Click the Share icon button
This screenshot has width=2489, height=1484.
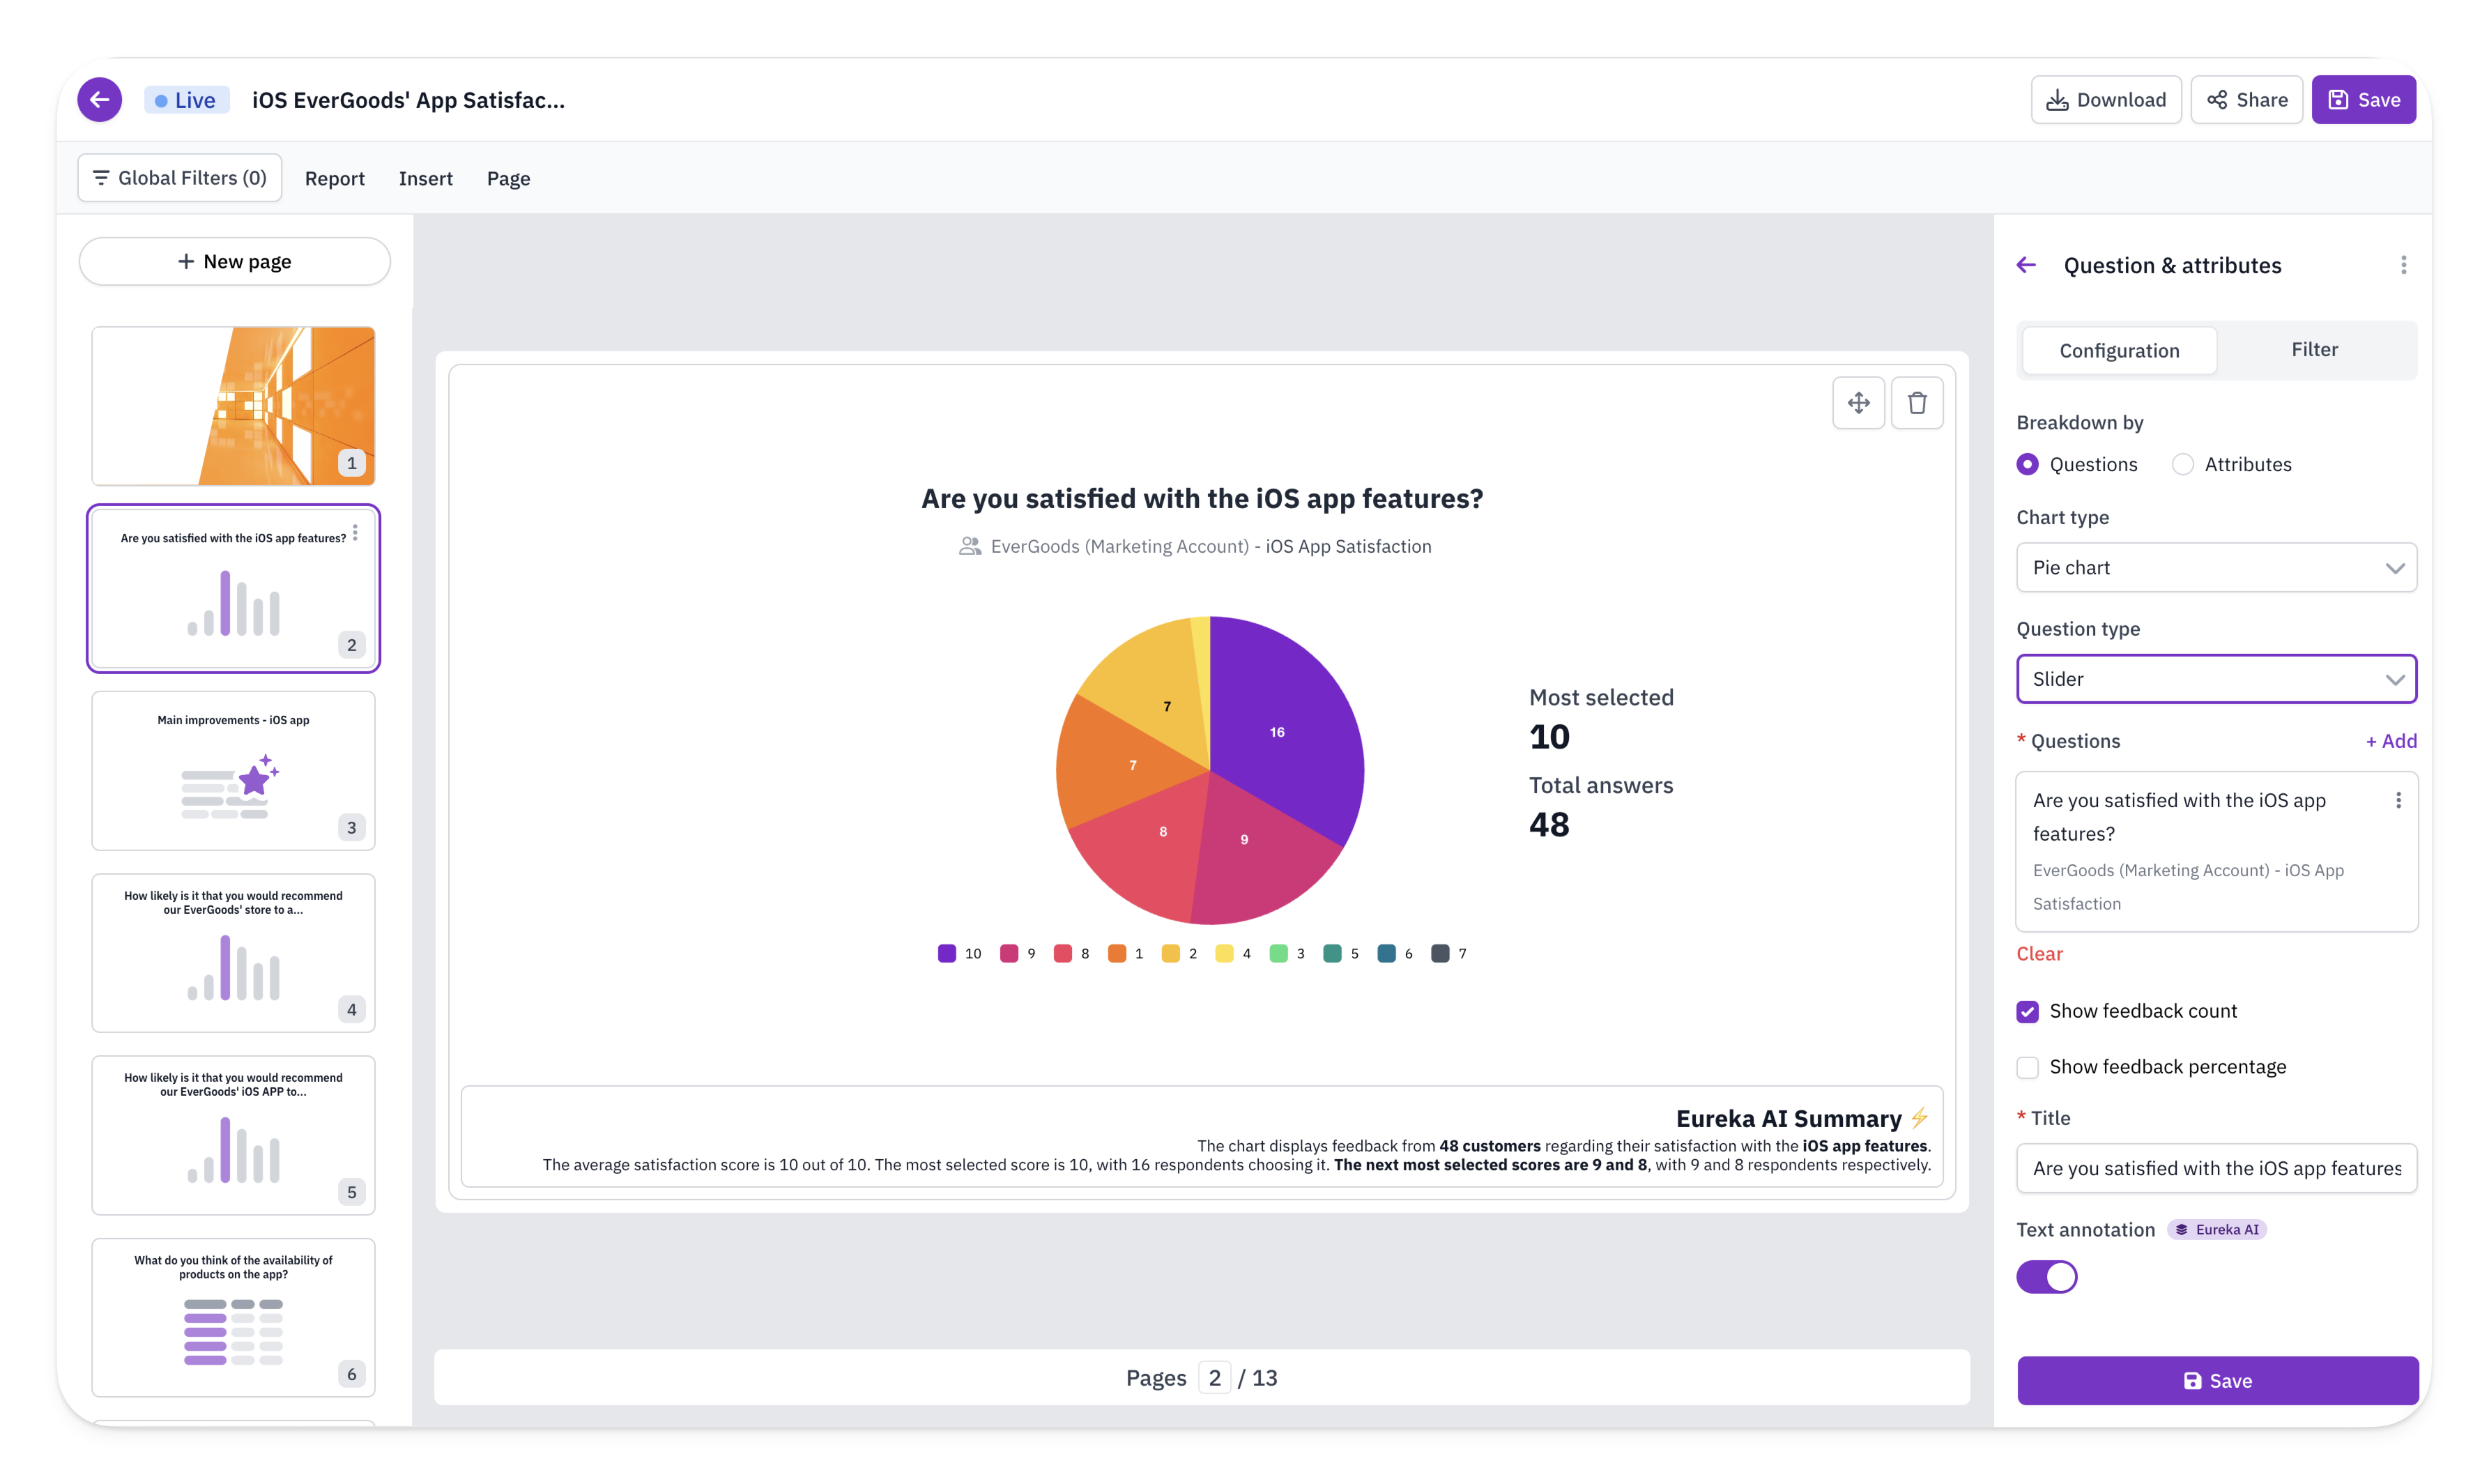click(x=2245, y=99)
